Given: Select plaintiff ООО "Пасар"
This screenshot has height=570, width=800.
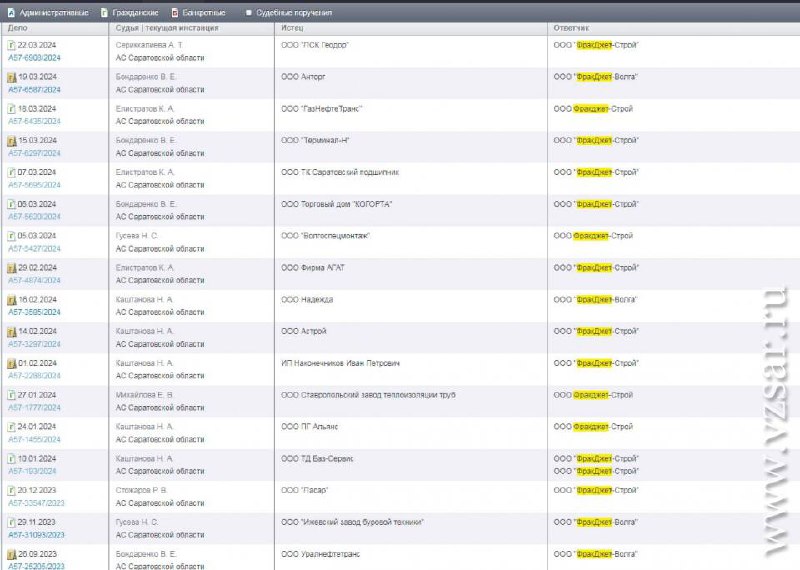Looking at the screenshot, I should [x=305, y=490].
